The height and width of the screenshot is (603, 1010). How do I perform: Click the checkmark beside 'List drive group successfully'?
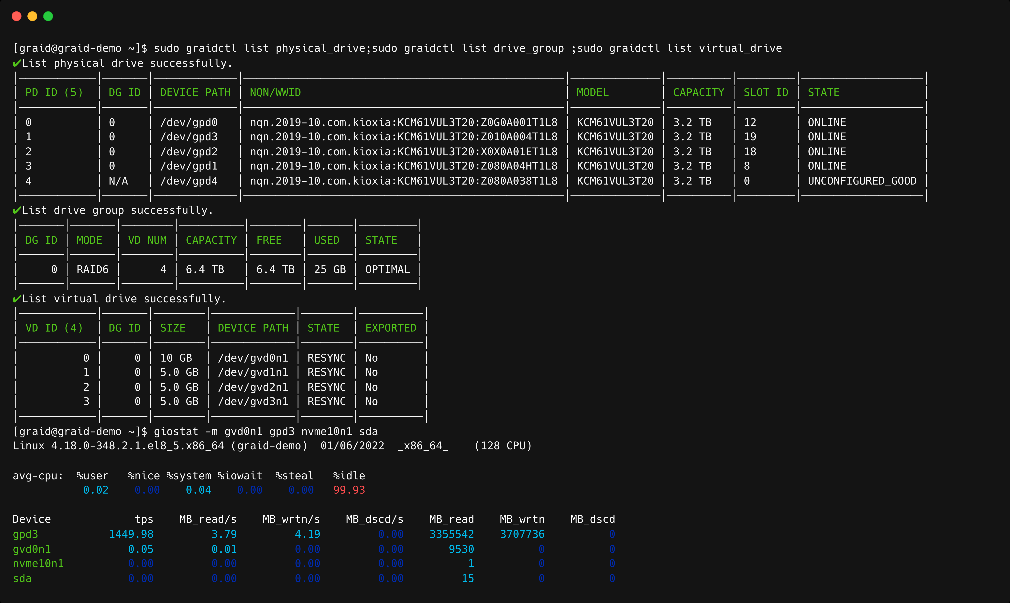tap(18, 209)
